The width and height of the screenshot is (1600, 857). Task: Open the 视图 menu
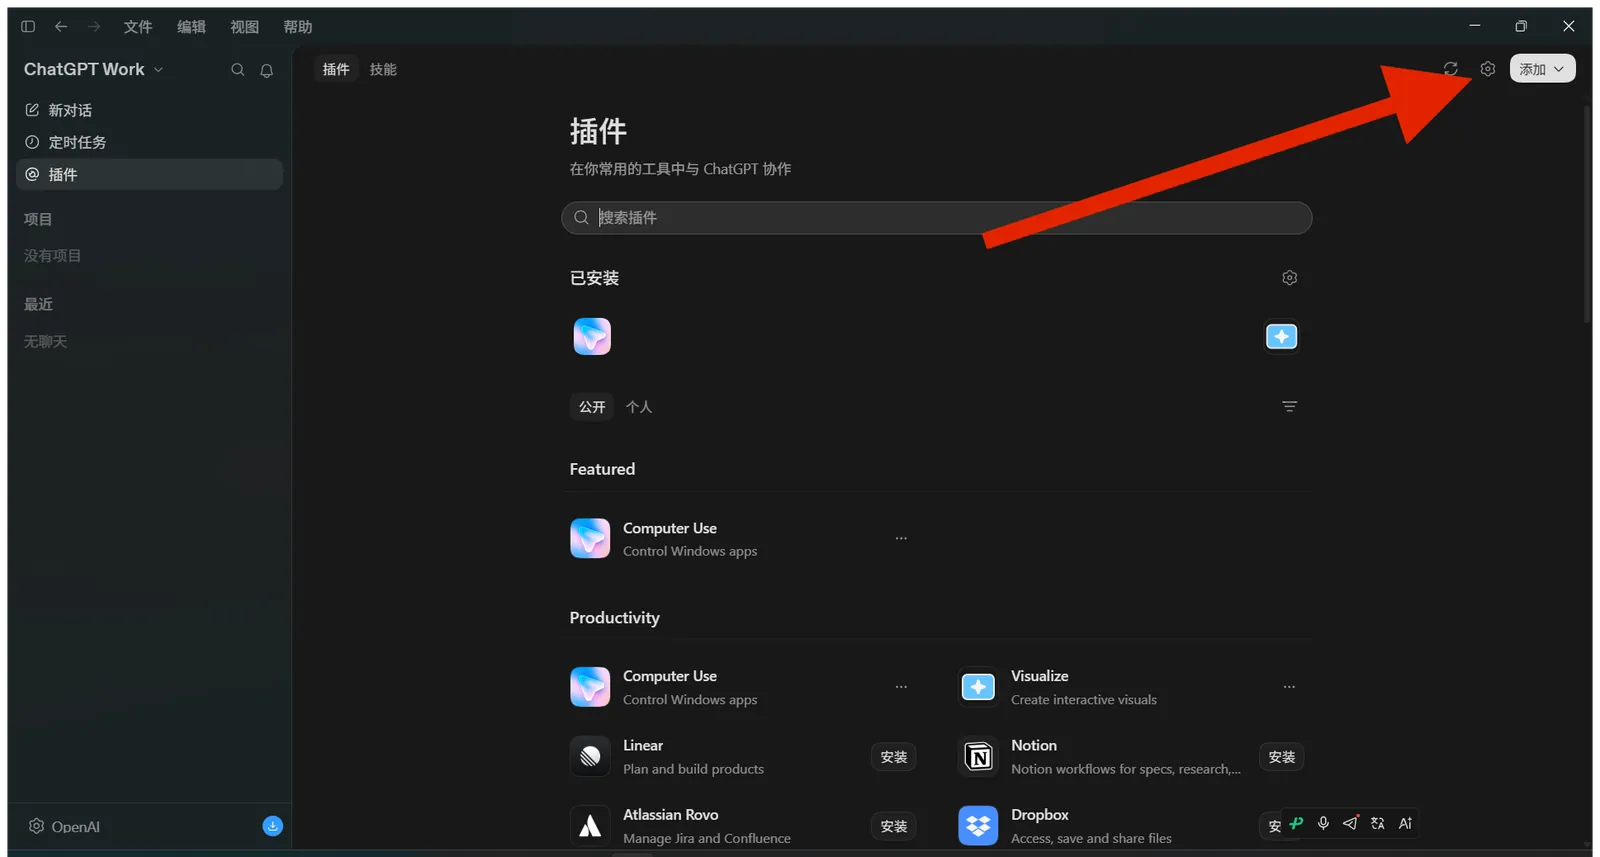click(x=244, y=27)
